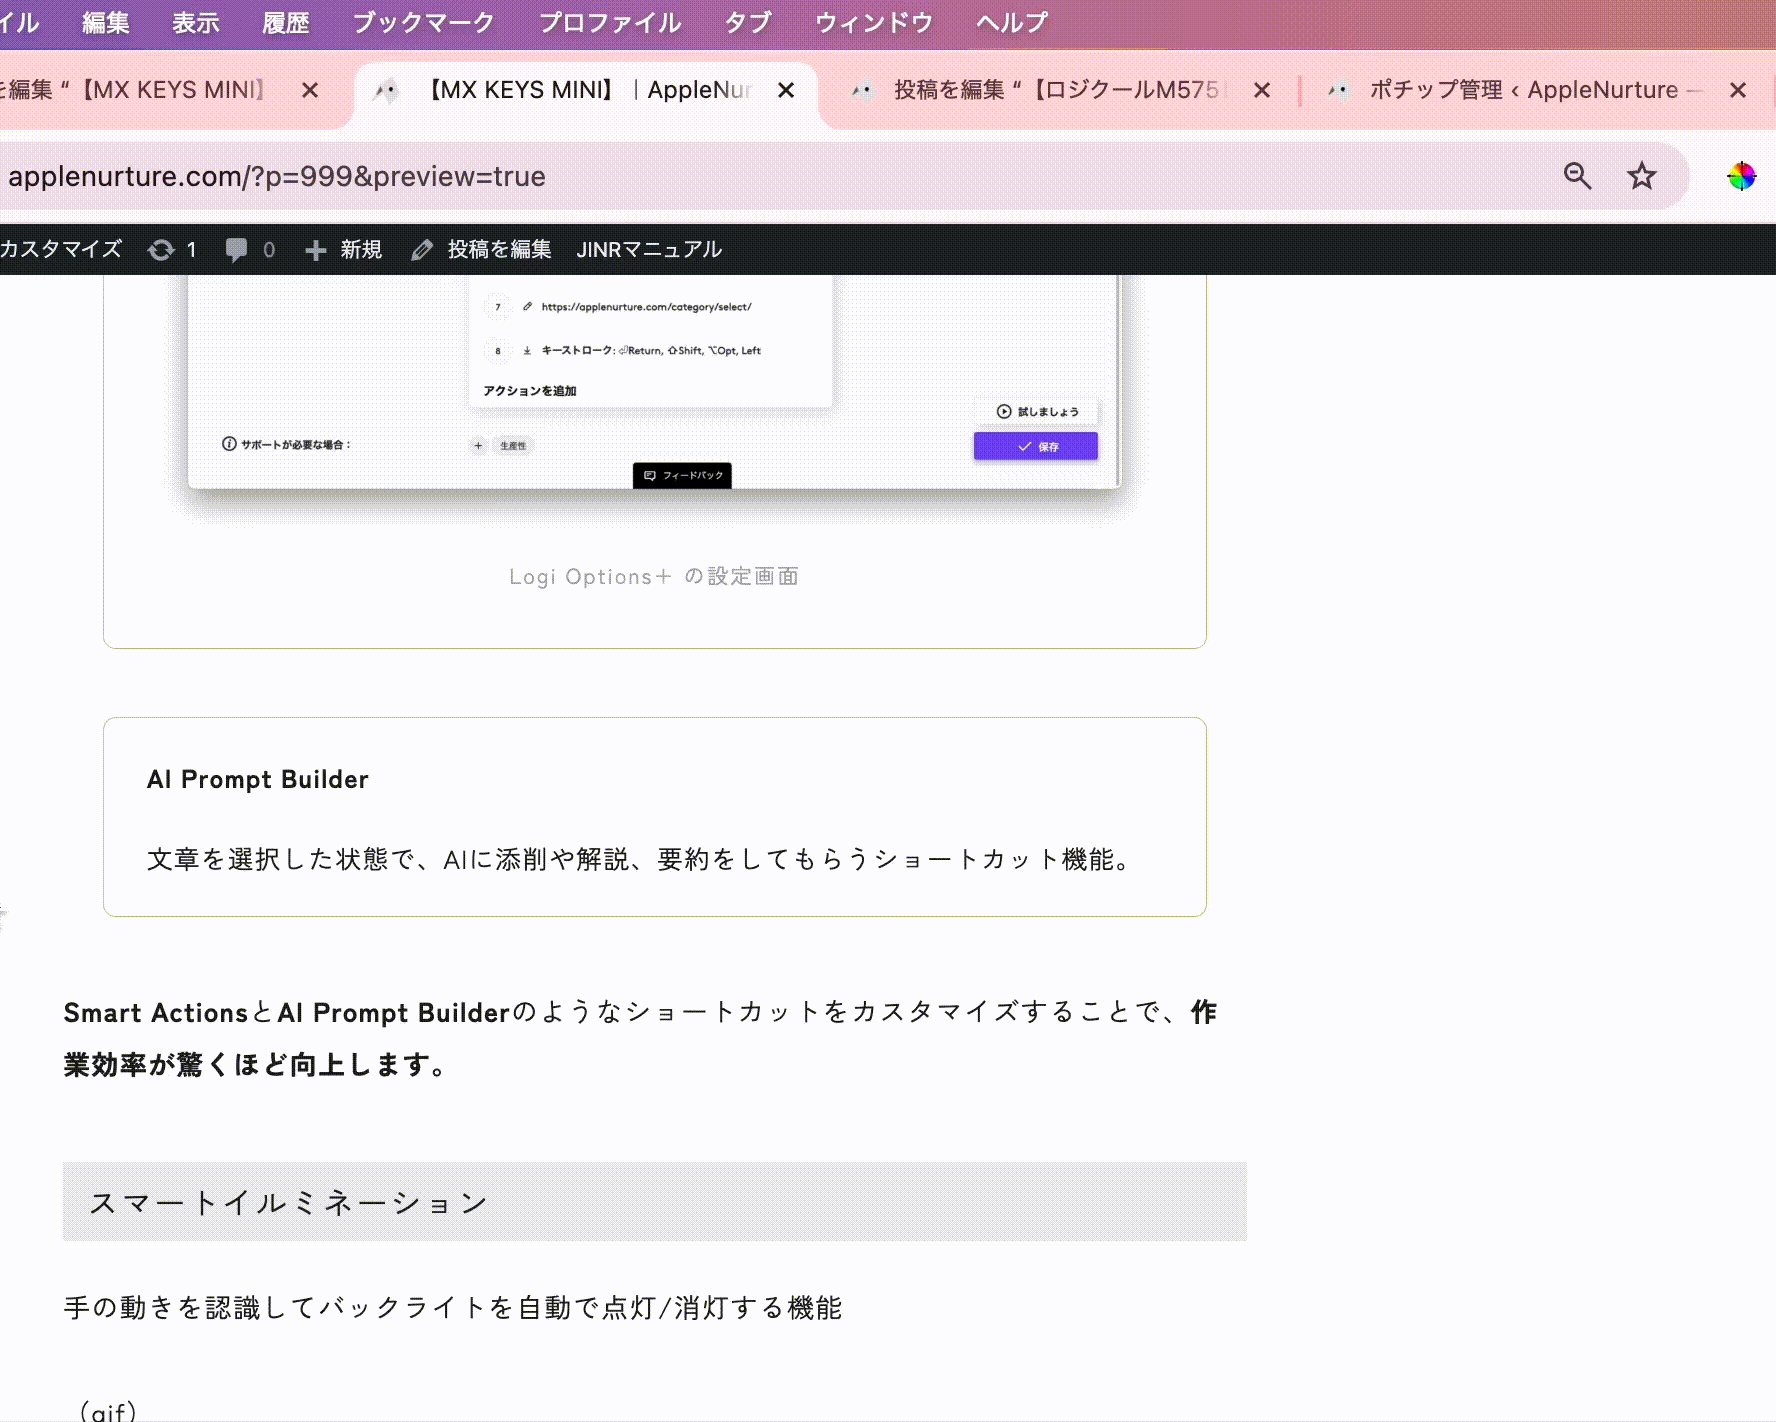Open the ウィンドウ menu

click(874, 23)
